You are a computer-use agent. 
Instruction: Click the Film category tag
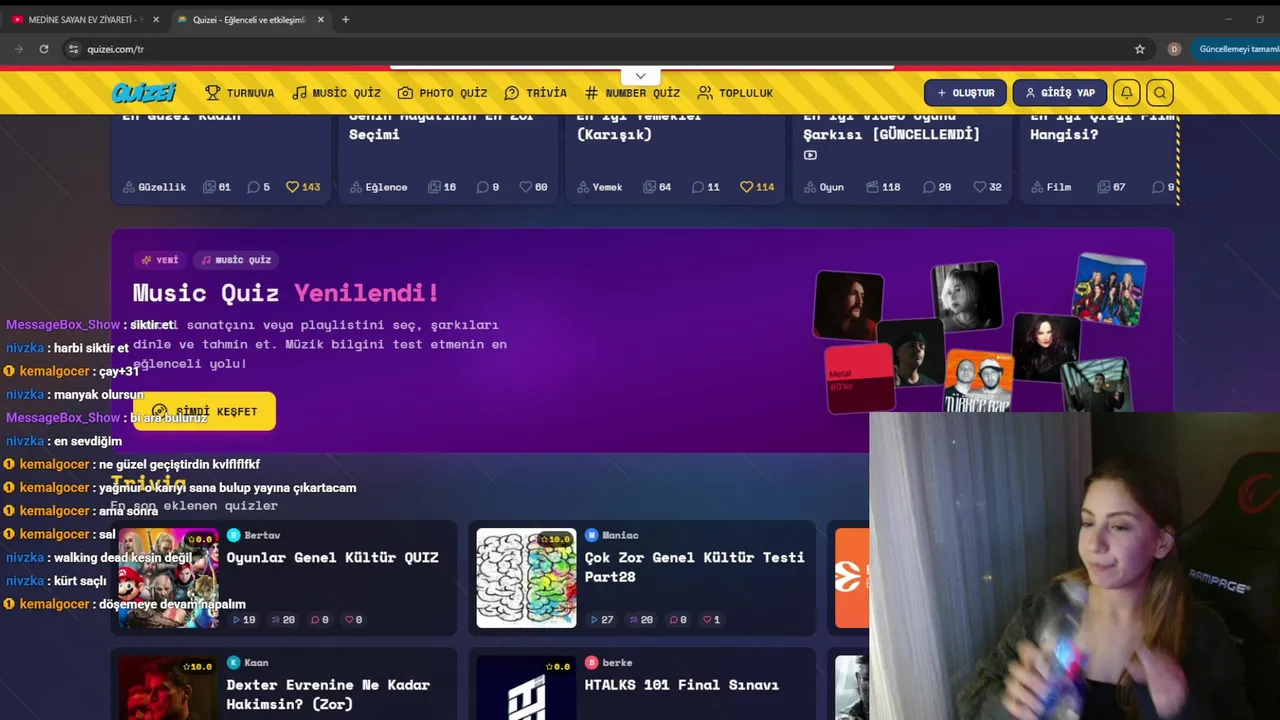point(1051,187)
